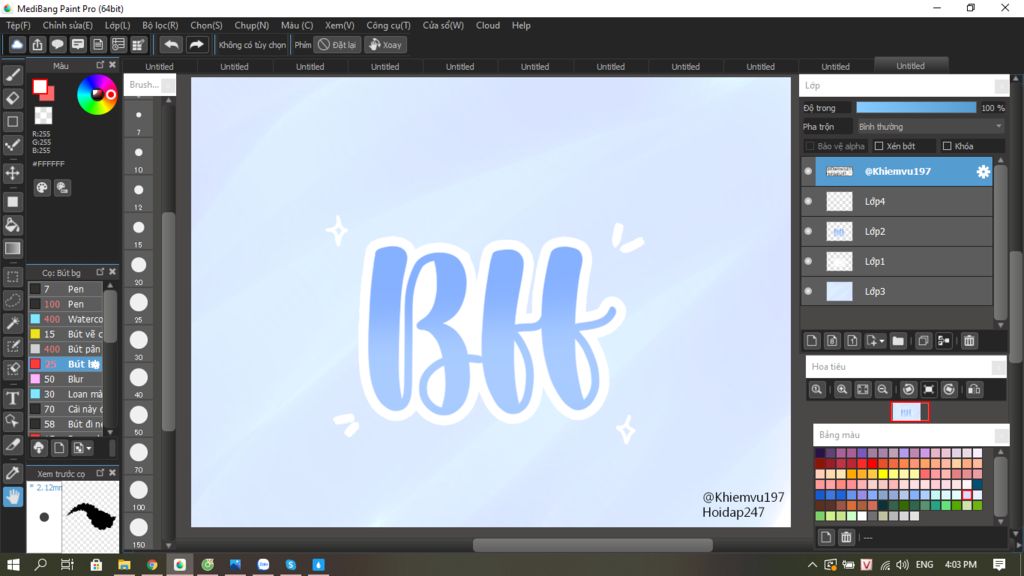The image size is (1024, 576).
Task: Enable Xén bớt clipping checkbox
Action: (879, 146)
